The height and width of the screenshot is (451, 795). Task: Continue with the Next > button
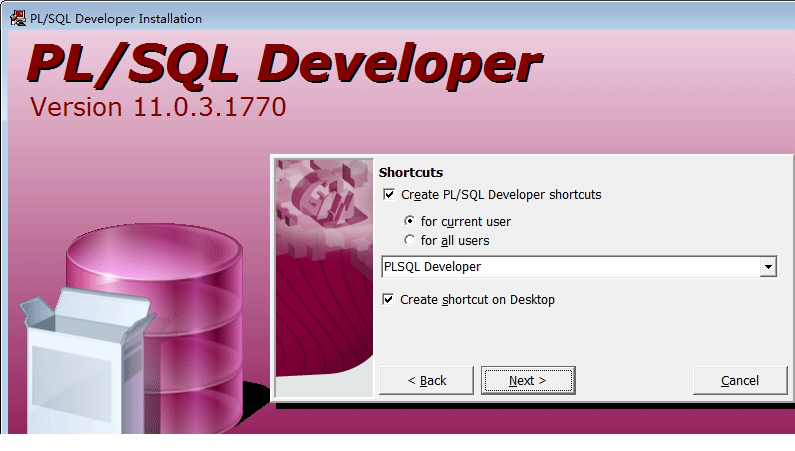[528, 381]
